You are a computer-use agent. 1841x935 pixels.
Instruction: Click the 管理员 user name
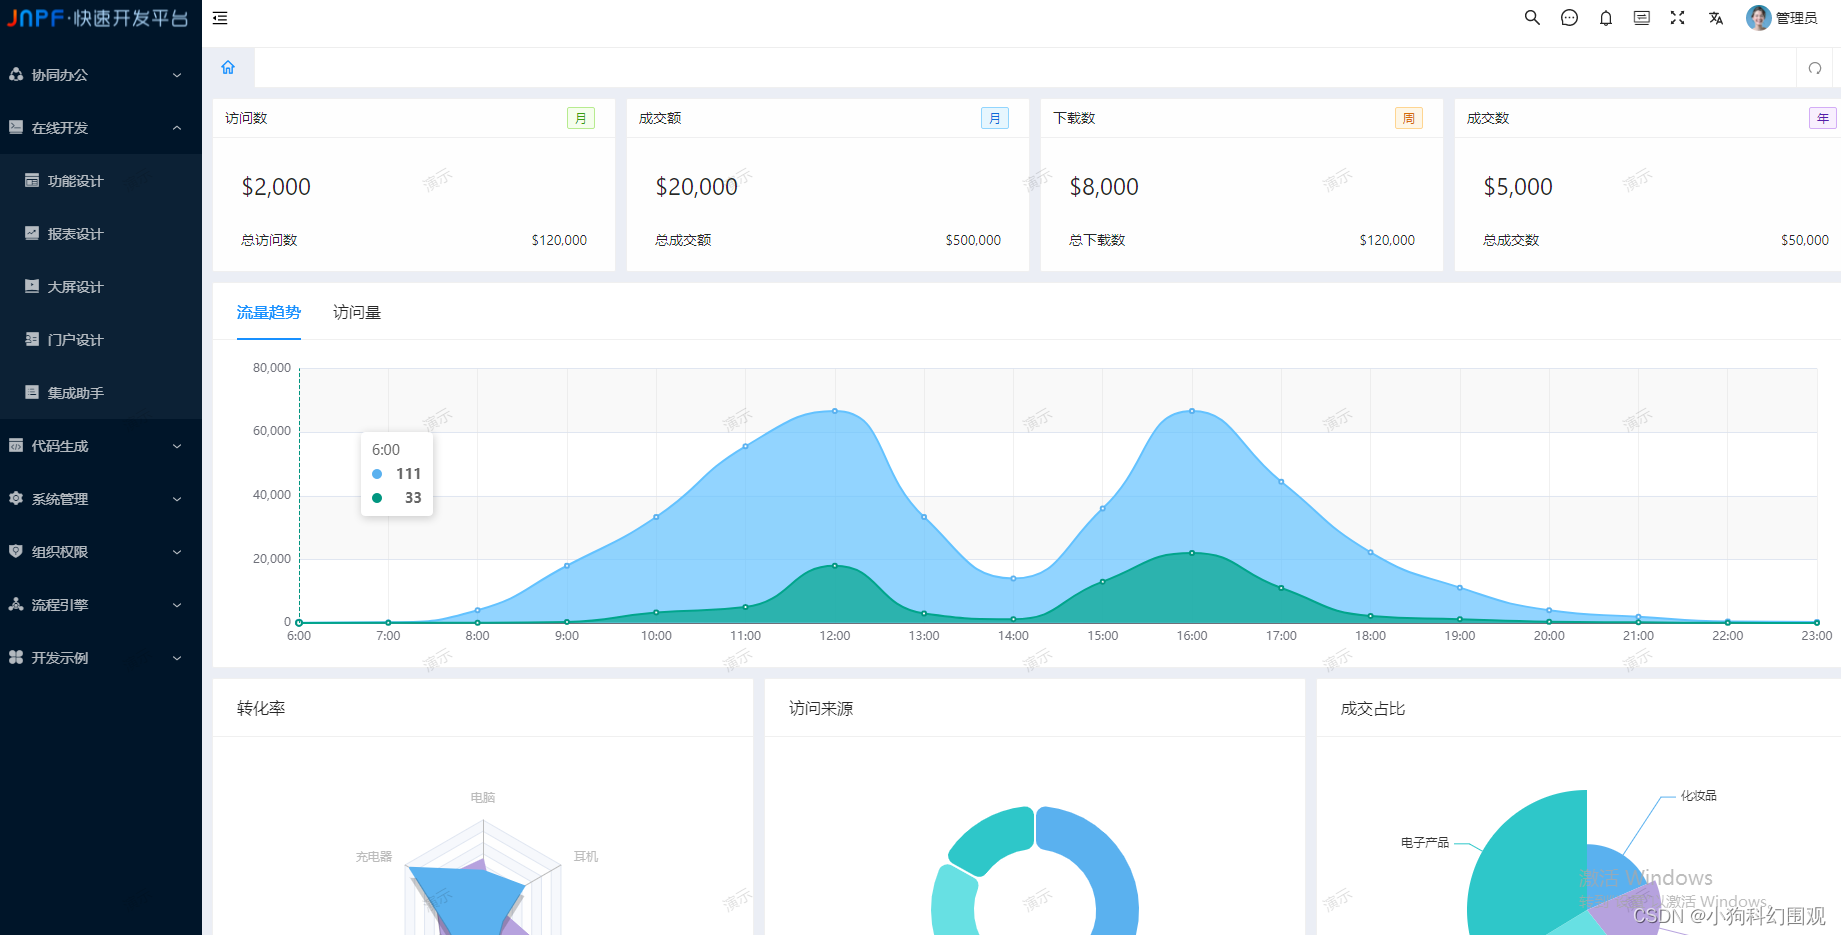1797,18
